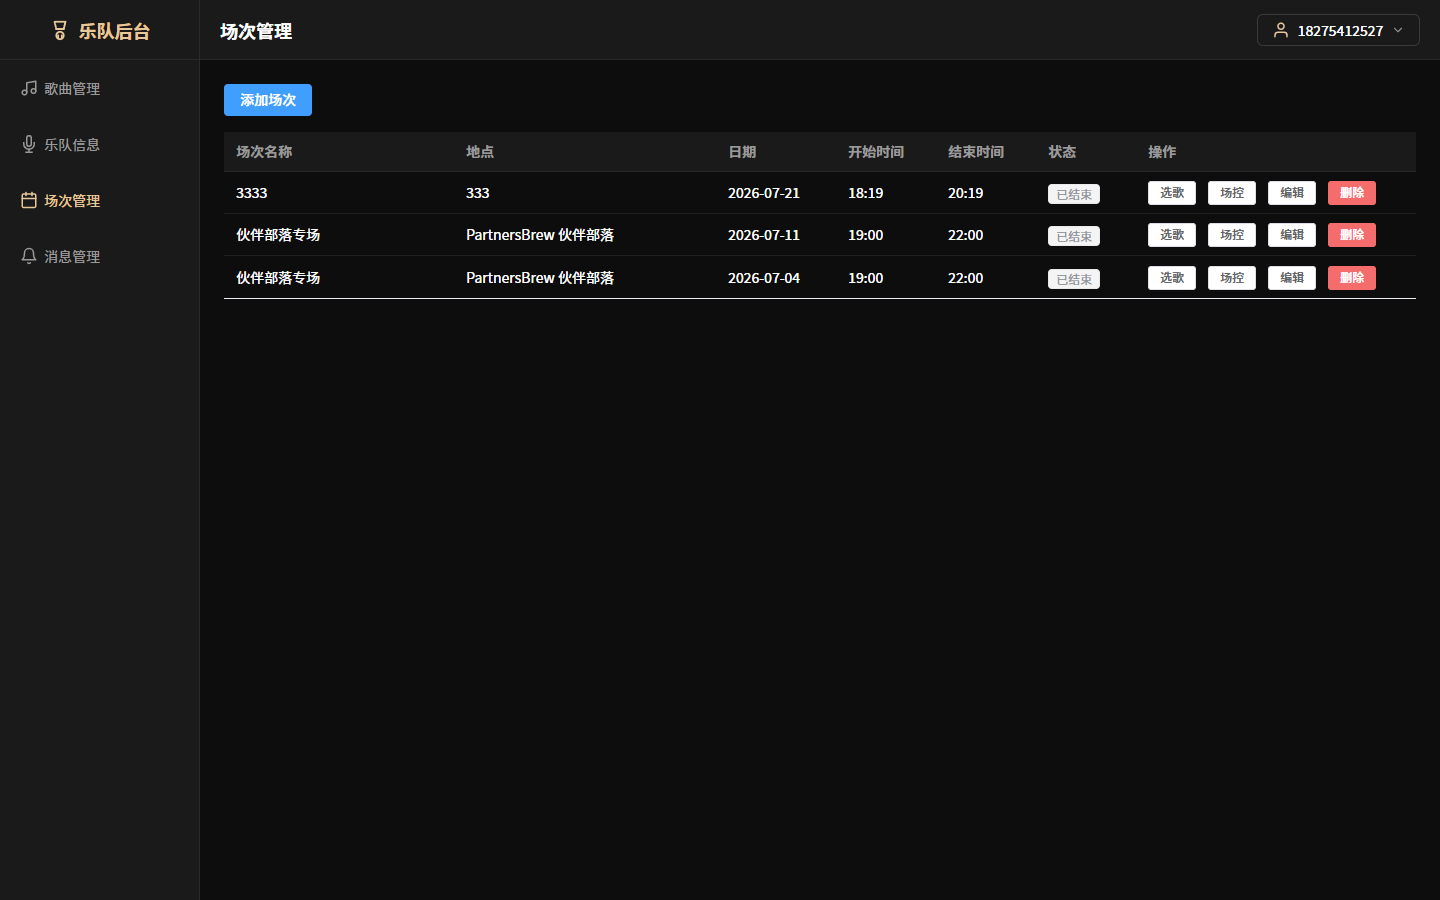
Task: Click 选歌 for the 3333 session
Action: (1172, 193)
